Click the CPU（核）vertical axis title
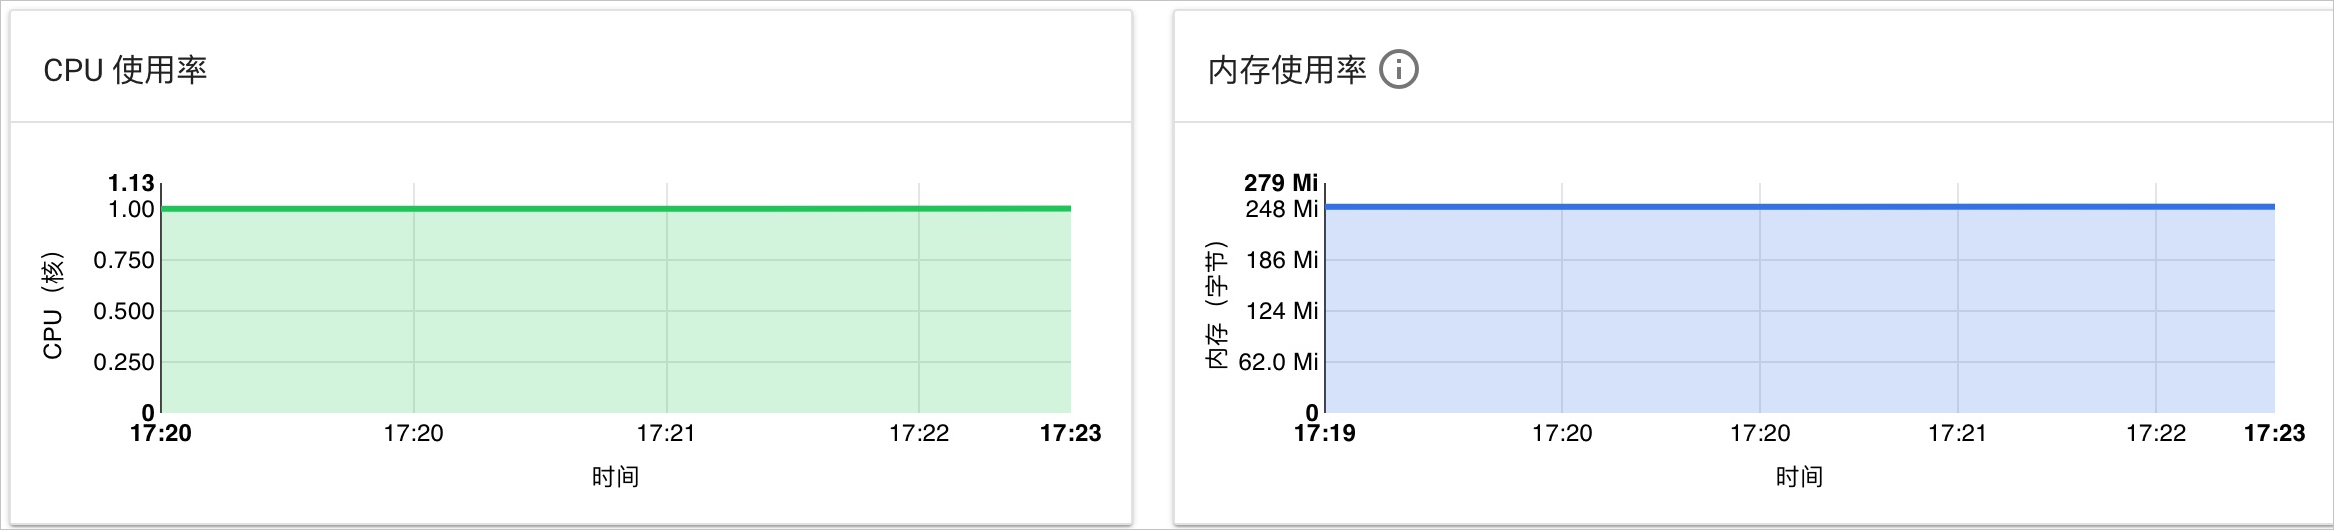Screen dimensions: 2334x530 point(53,305)
